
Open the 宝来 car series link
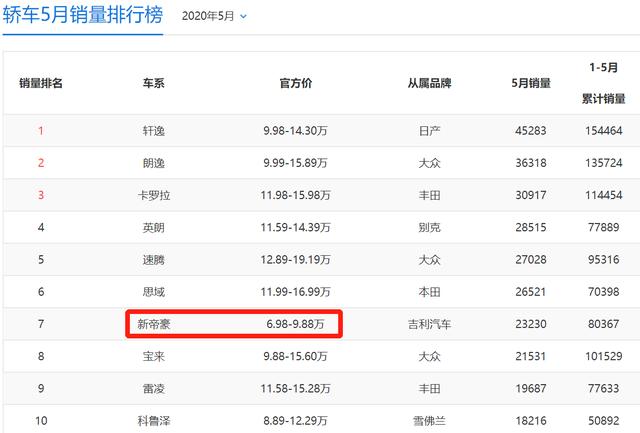click(x=153, y=355)
